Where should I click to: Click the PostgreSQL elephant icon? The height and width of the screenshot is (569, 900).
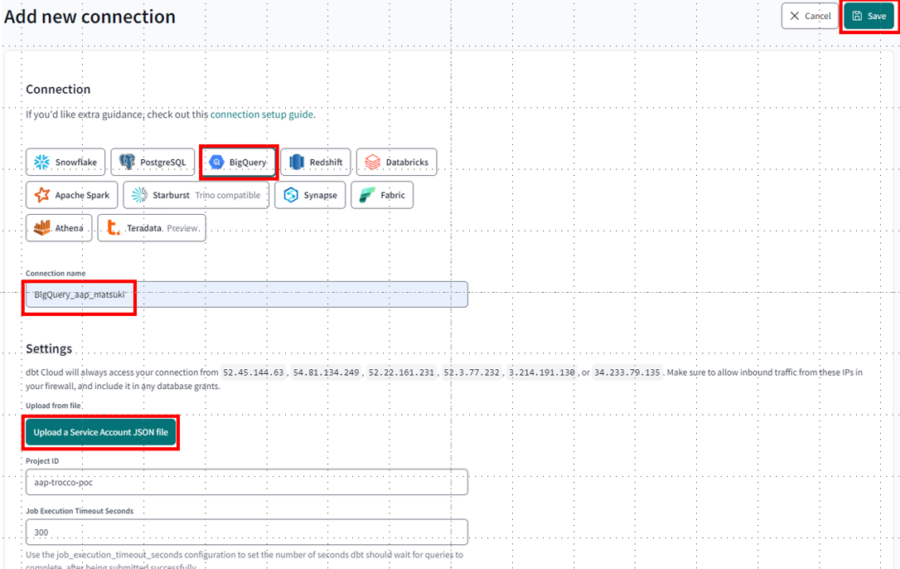[127, 162]
